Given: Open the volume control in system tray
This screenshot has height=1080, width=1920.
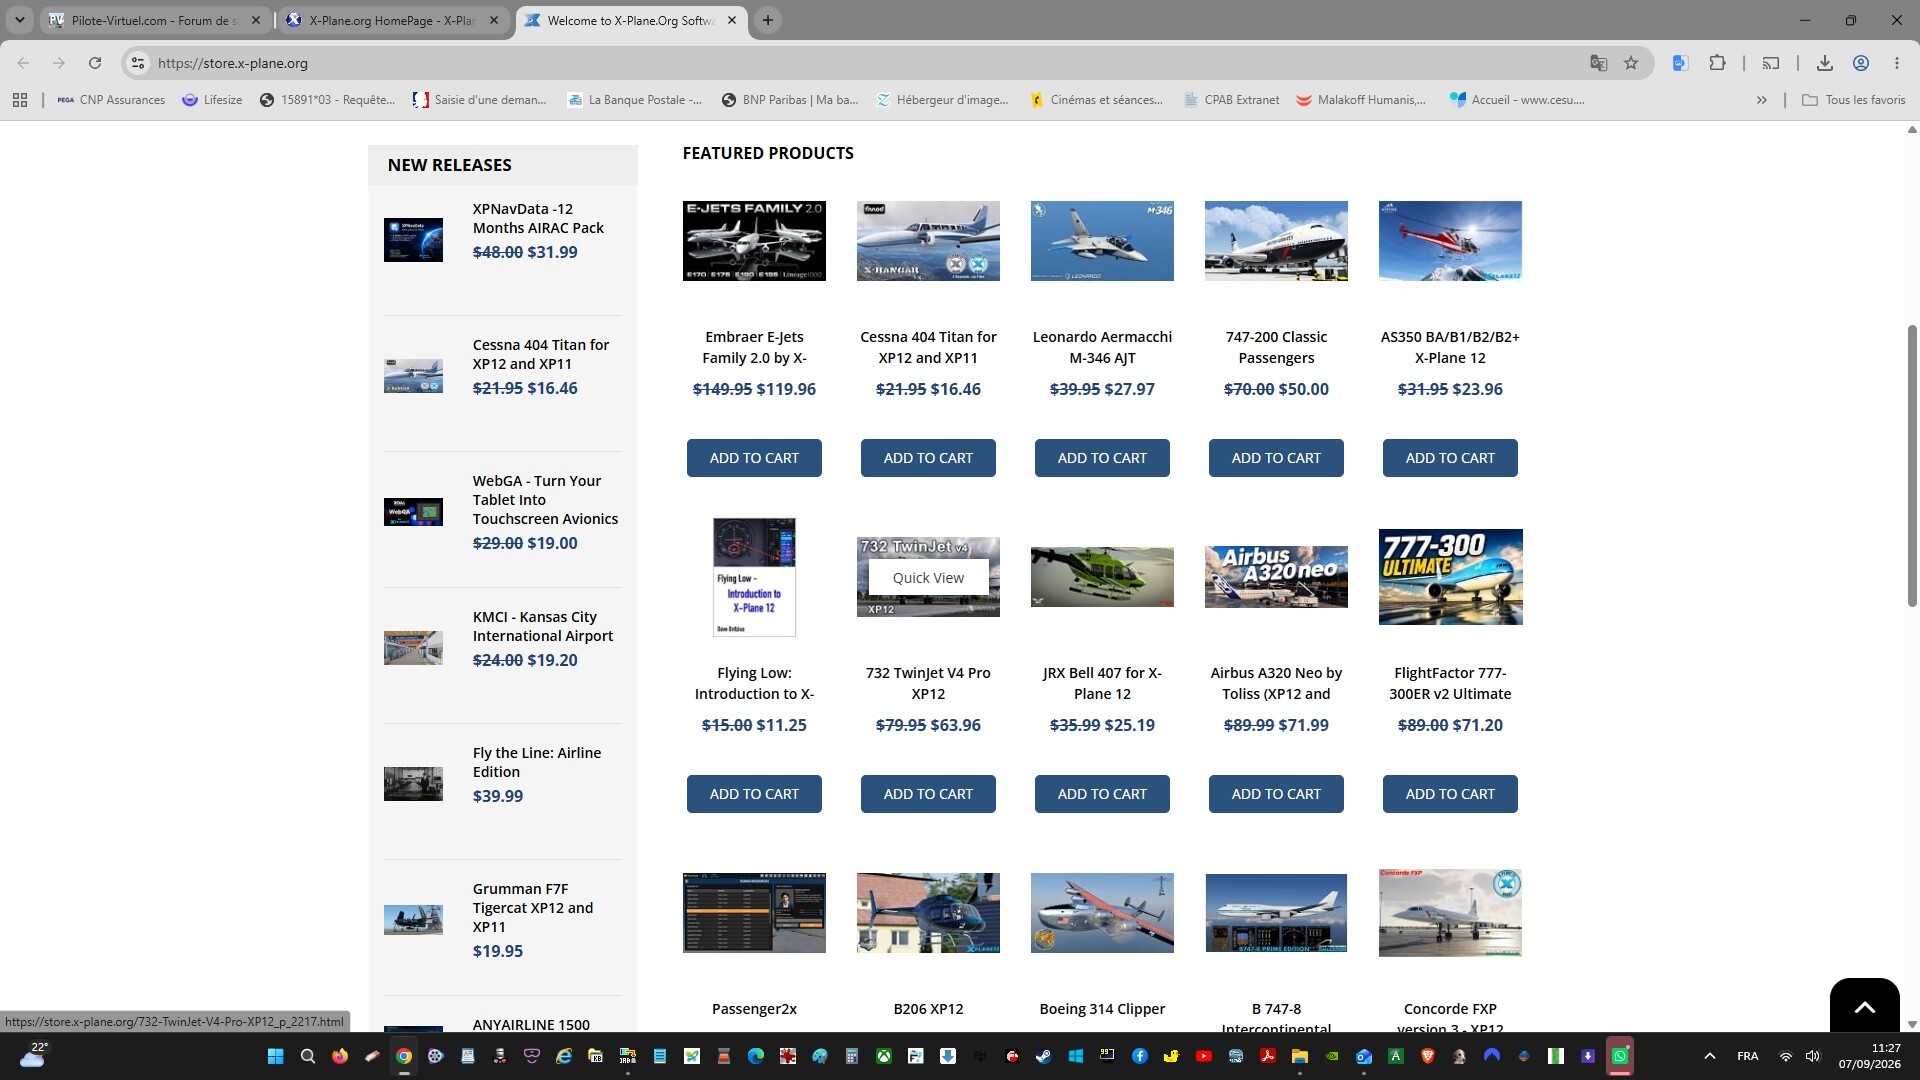Looking at the screenshot, I should click(x=1813, y=1056).
